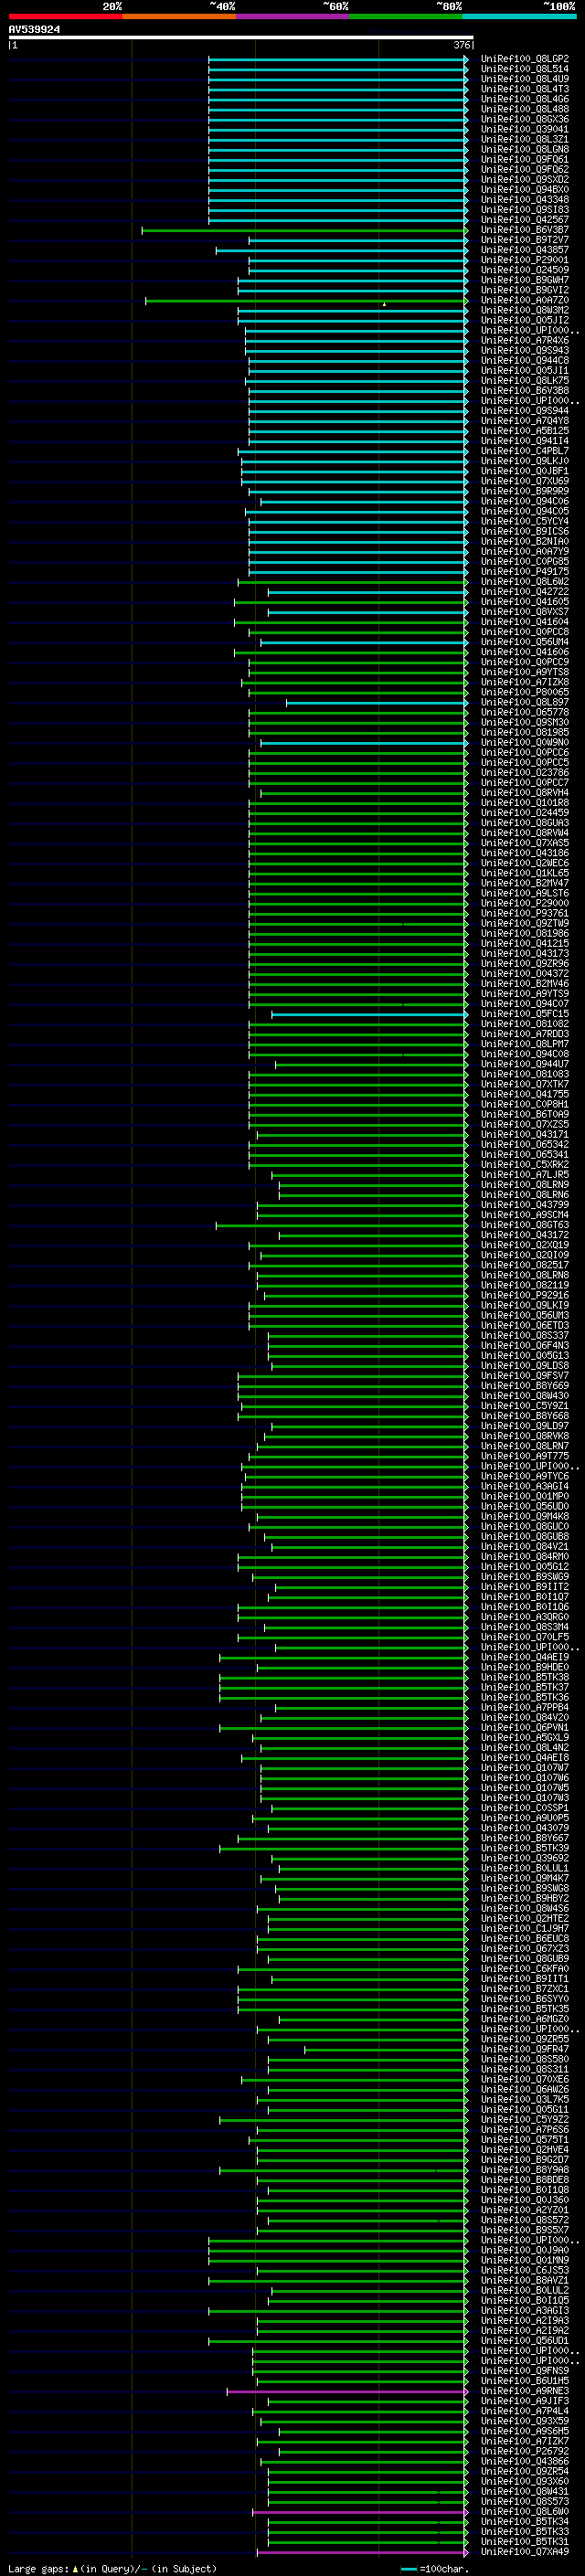
Task: Select hit label UniRef100_Q9FNS9
Action: pyautogui.click(x=524, y=2370)
